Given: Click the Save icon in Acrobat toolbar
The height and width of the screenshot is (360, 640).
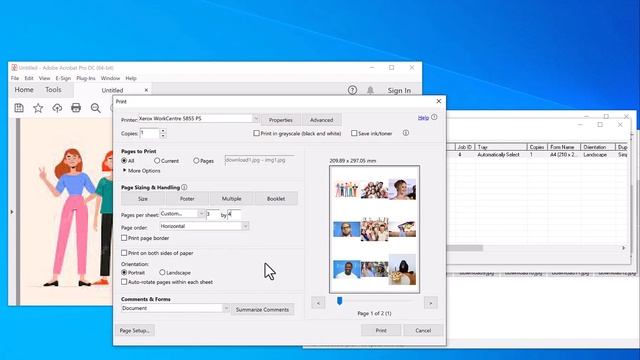Looking at the screenshot, I should [19, 108].
